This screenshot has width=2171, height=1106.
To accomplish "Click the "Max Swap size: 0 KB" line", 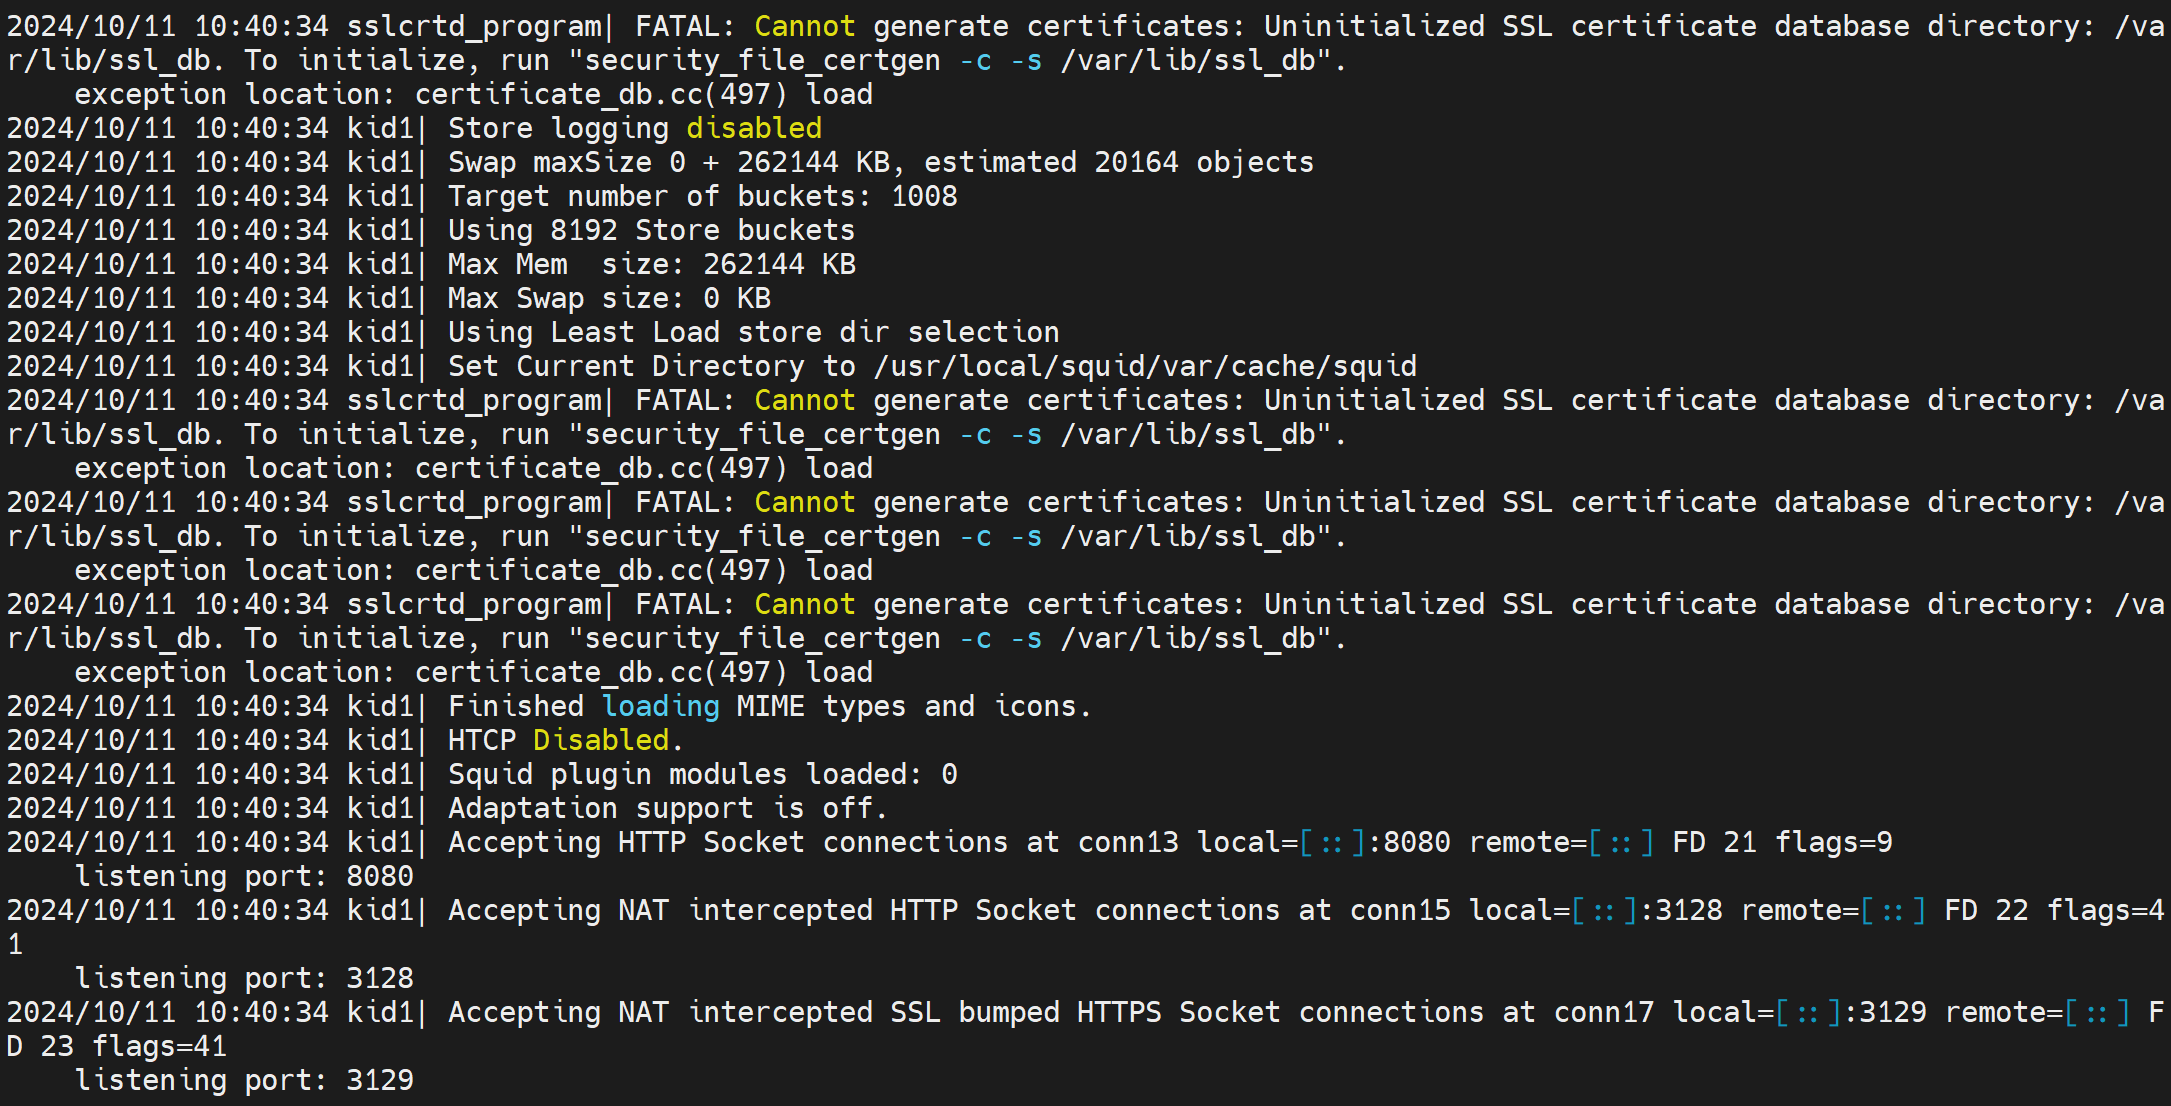I will point(609,298).
